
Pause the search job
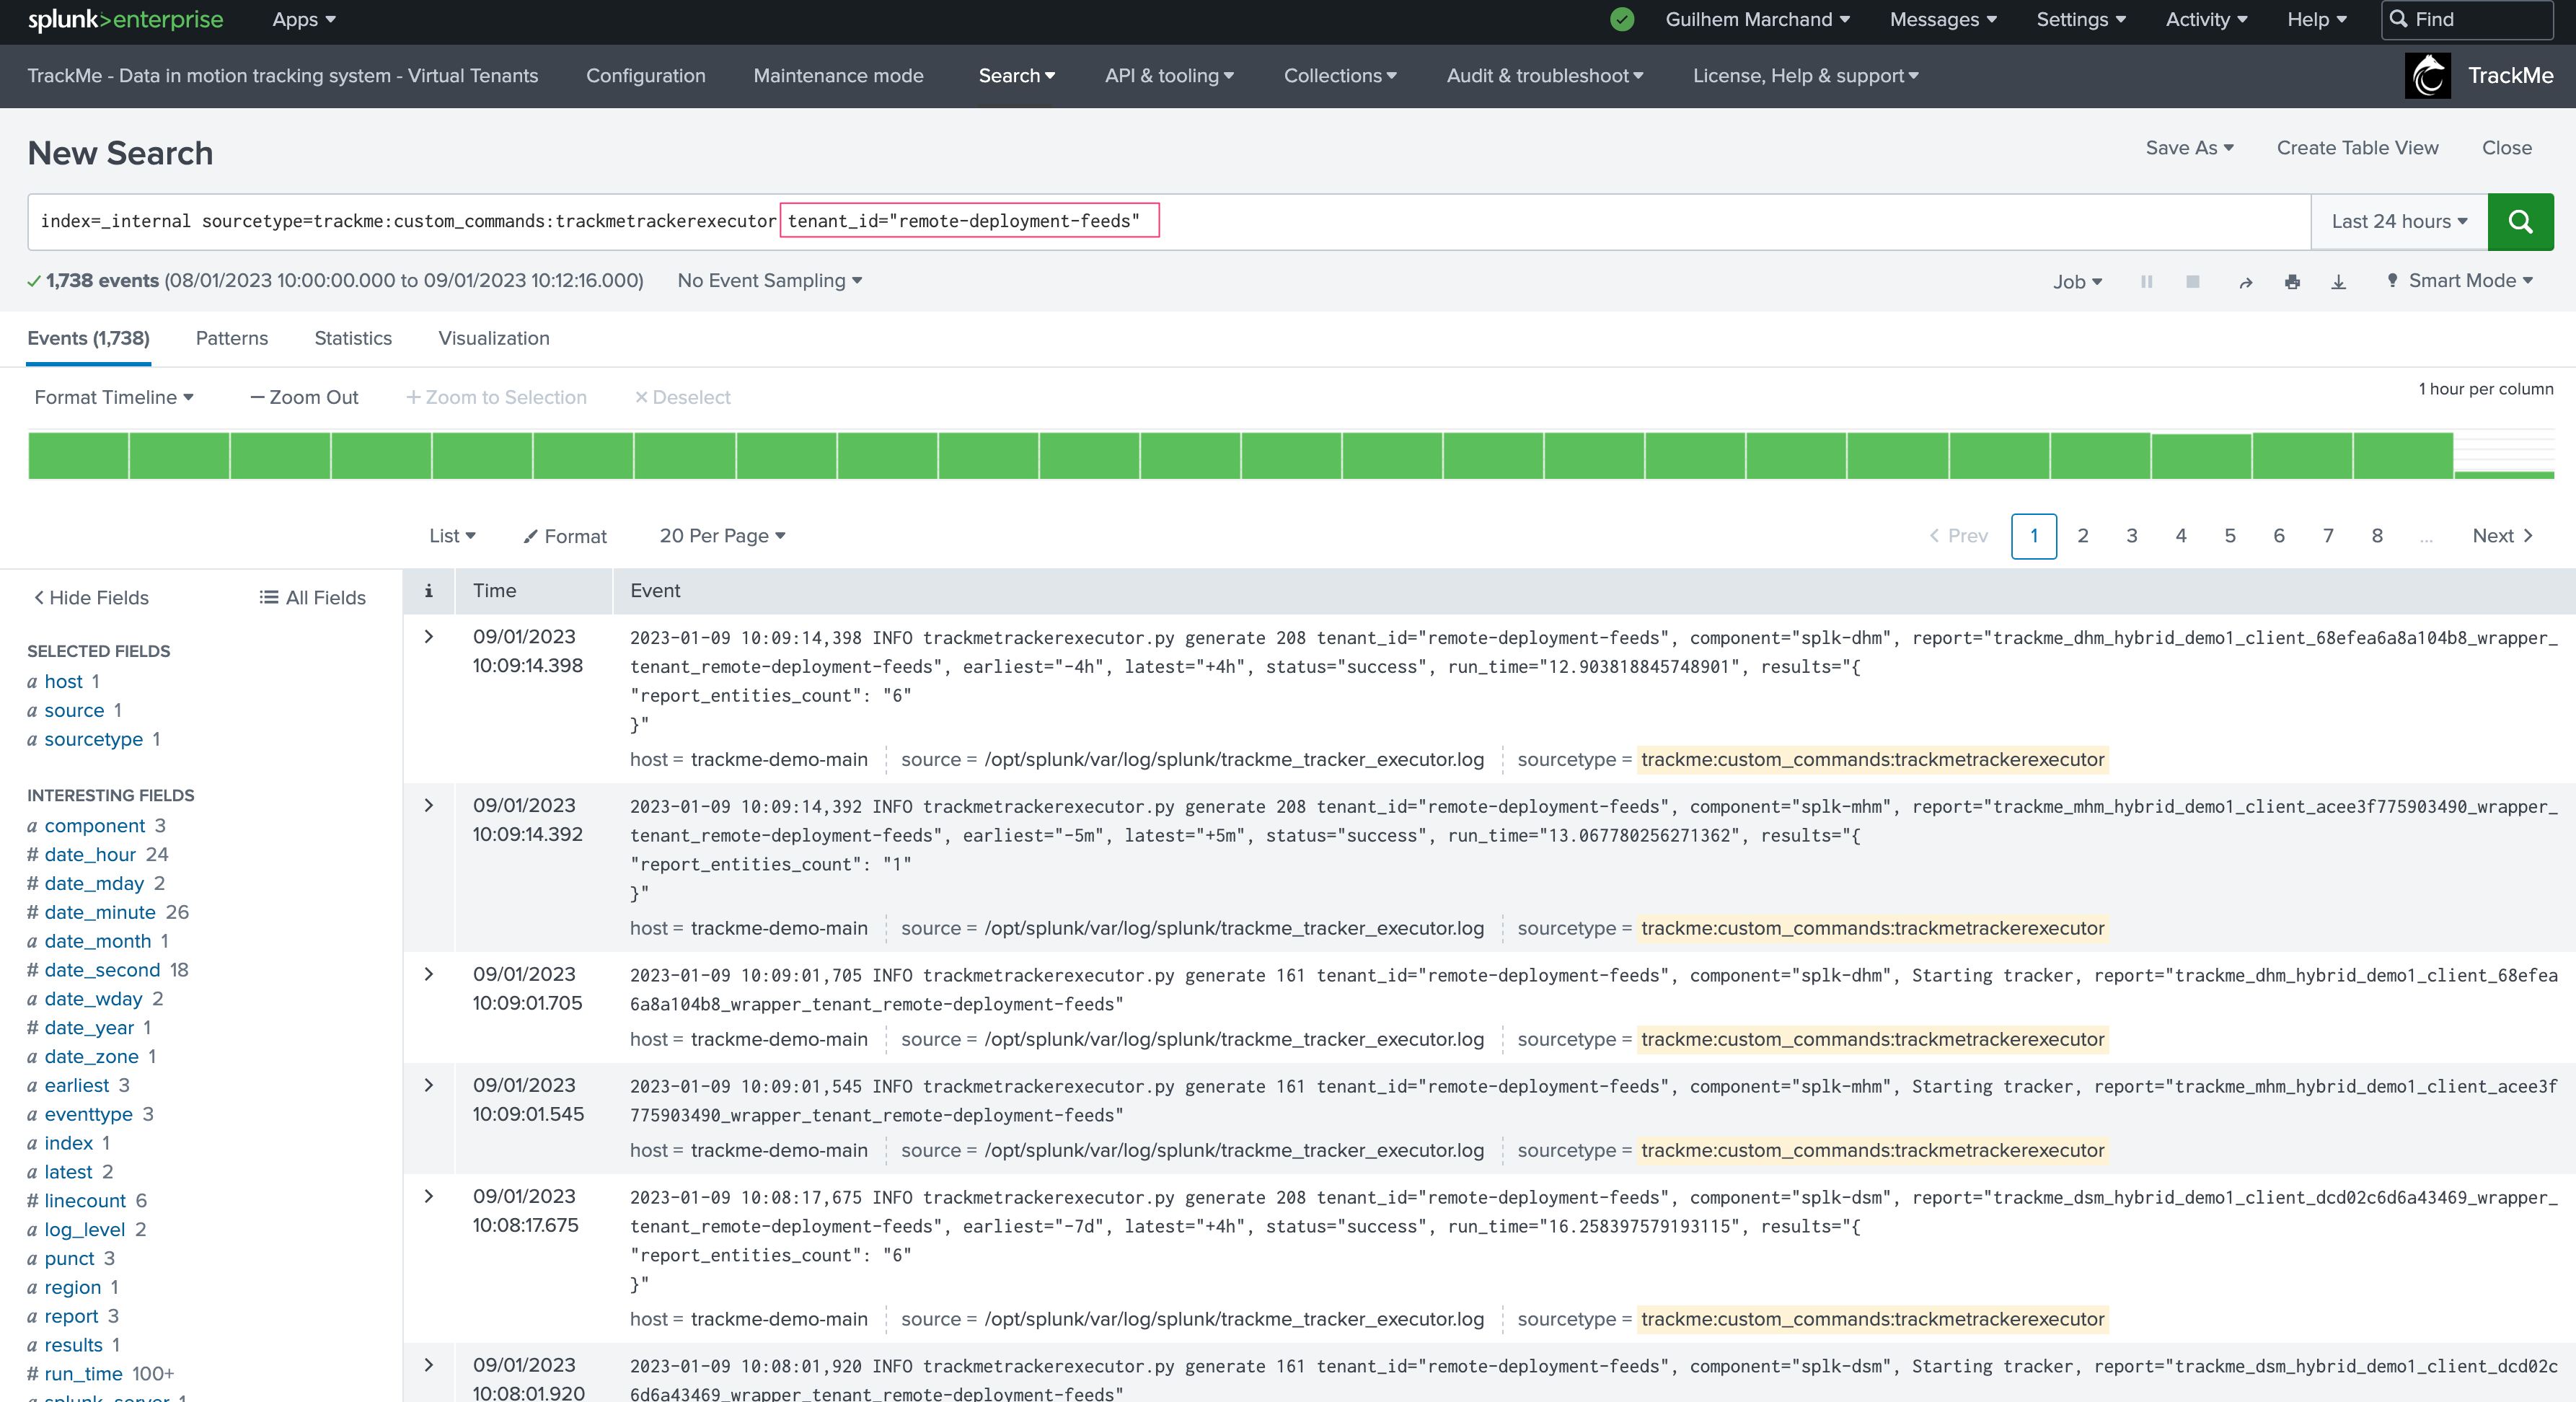point(2146,282)
